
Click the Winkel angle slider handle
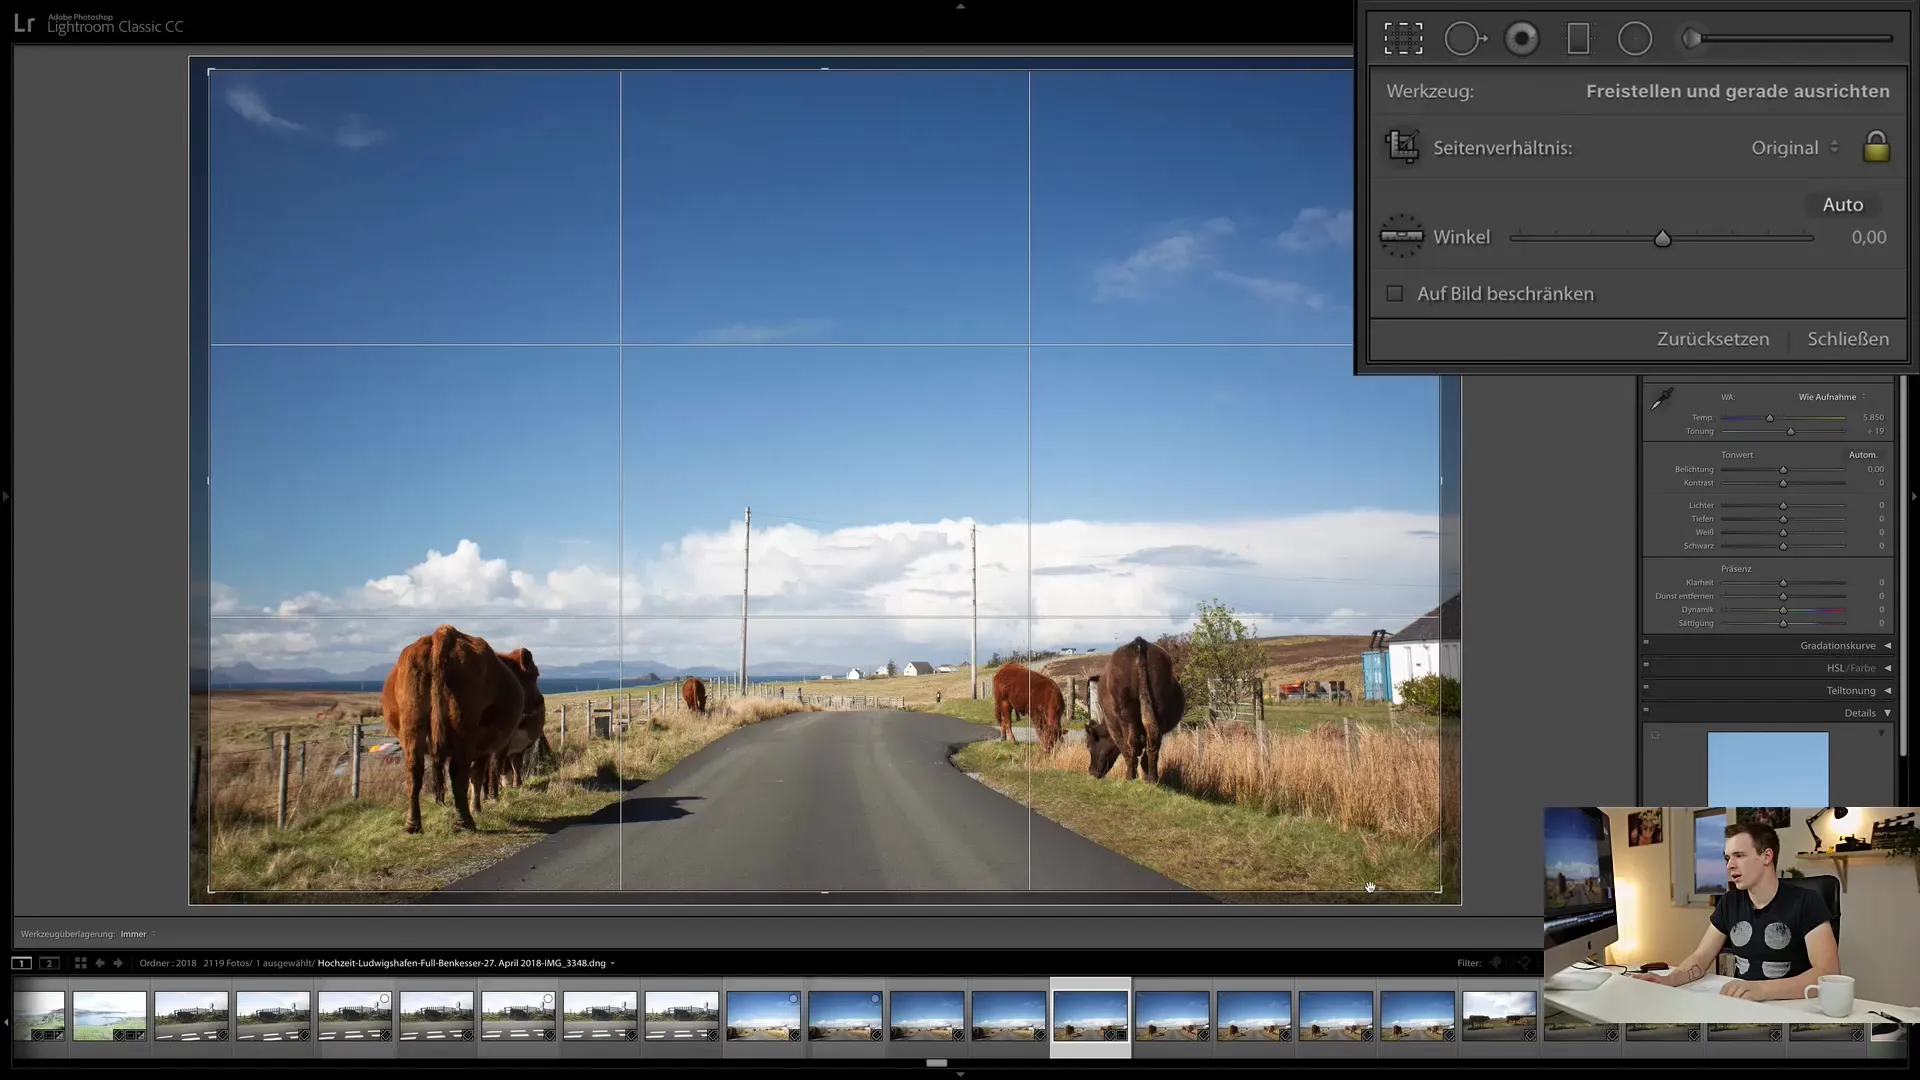(1662, 238)
